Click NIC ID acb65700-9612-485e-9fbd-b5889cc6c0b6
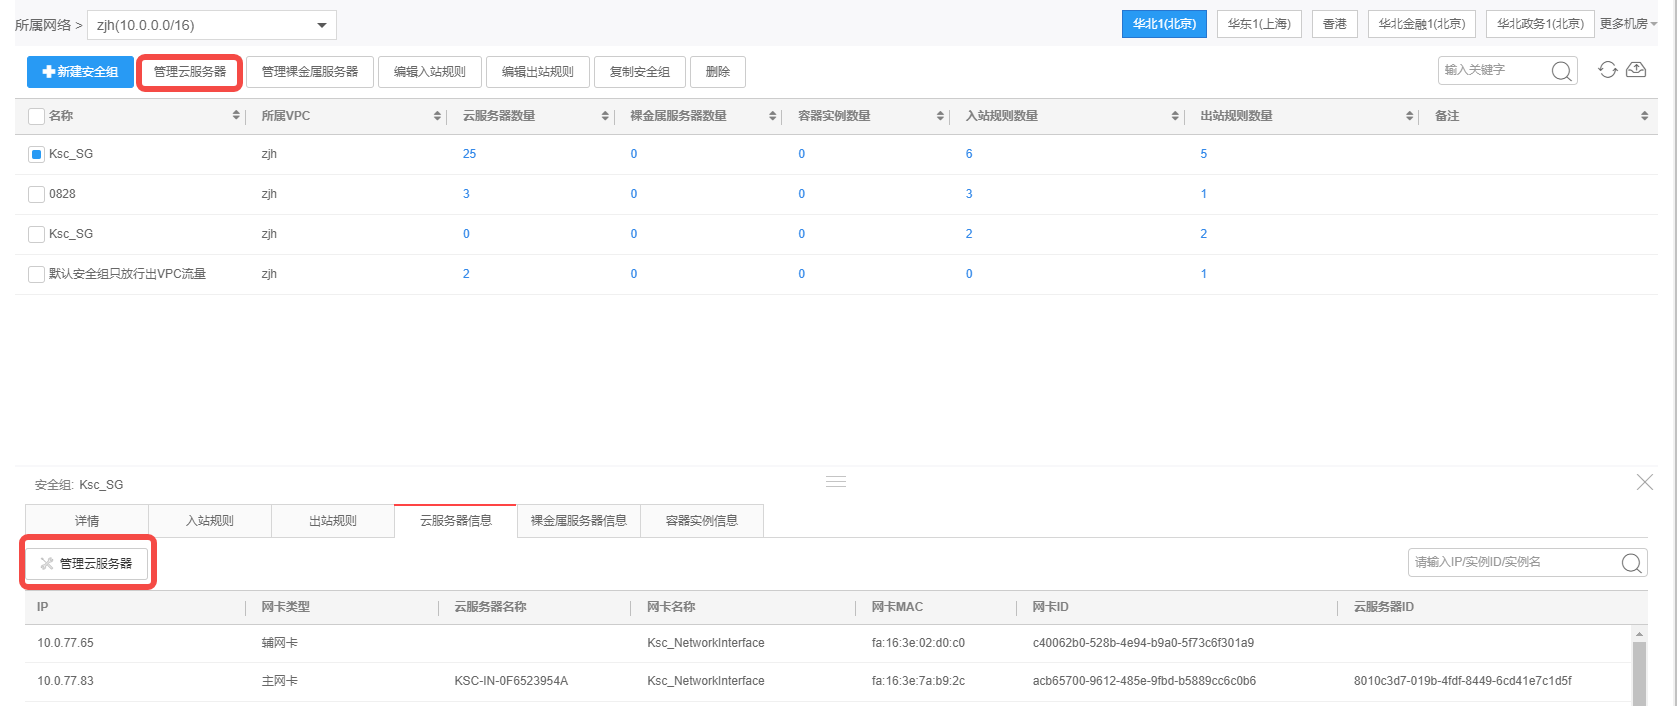This screenshot has height=706, width=1677. click(x=1144, y=681)
